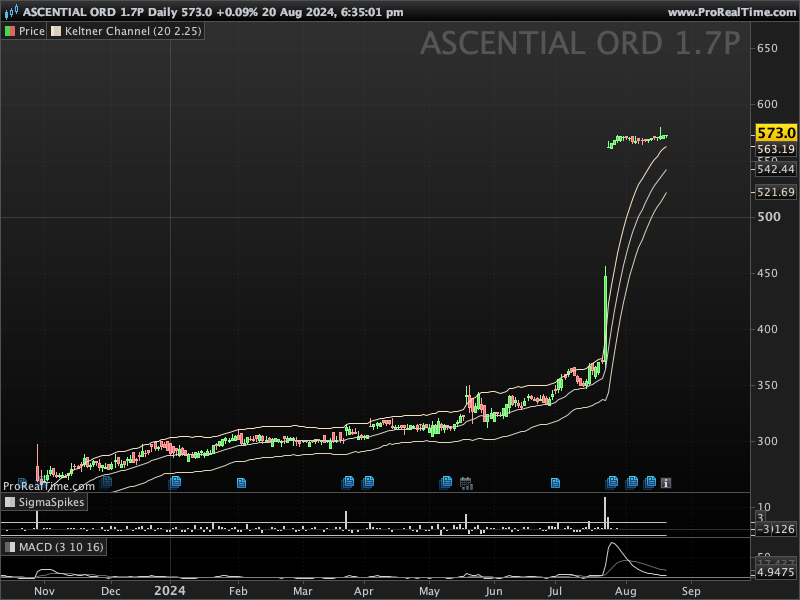Click the Sep label on time axis
The image size is (800, 600).
[691, 591]
